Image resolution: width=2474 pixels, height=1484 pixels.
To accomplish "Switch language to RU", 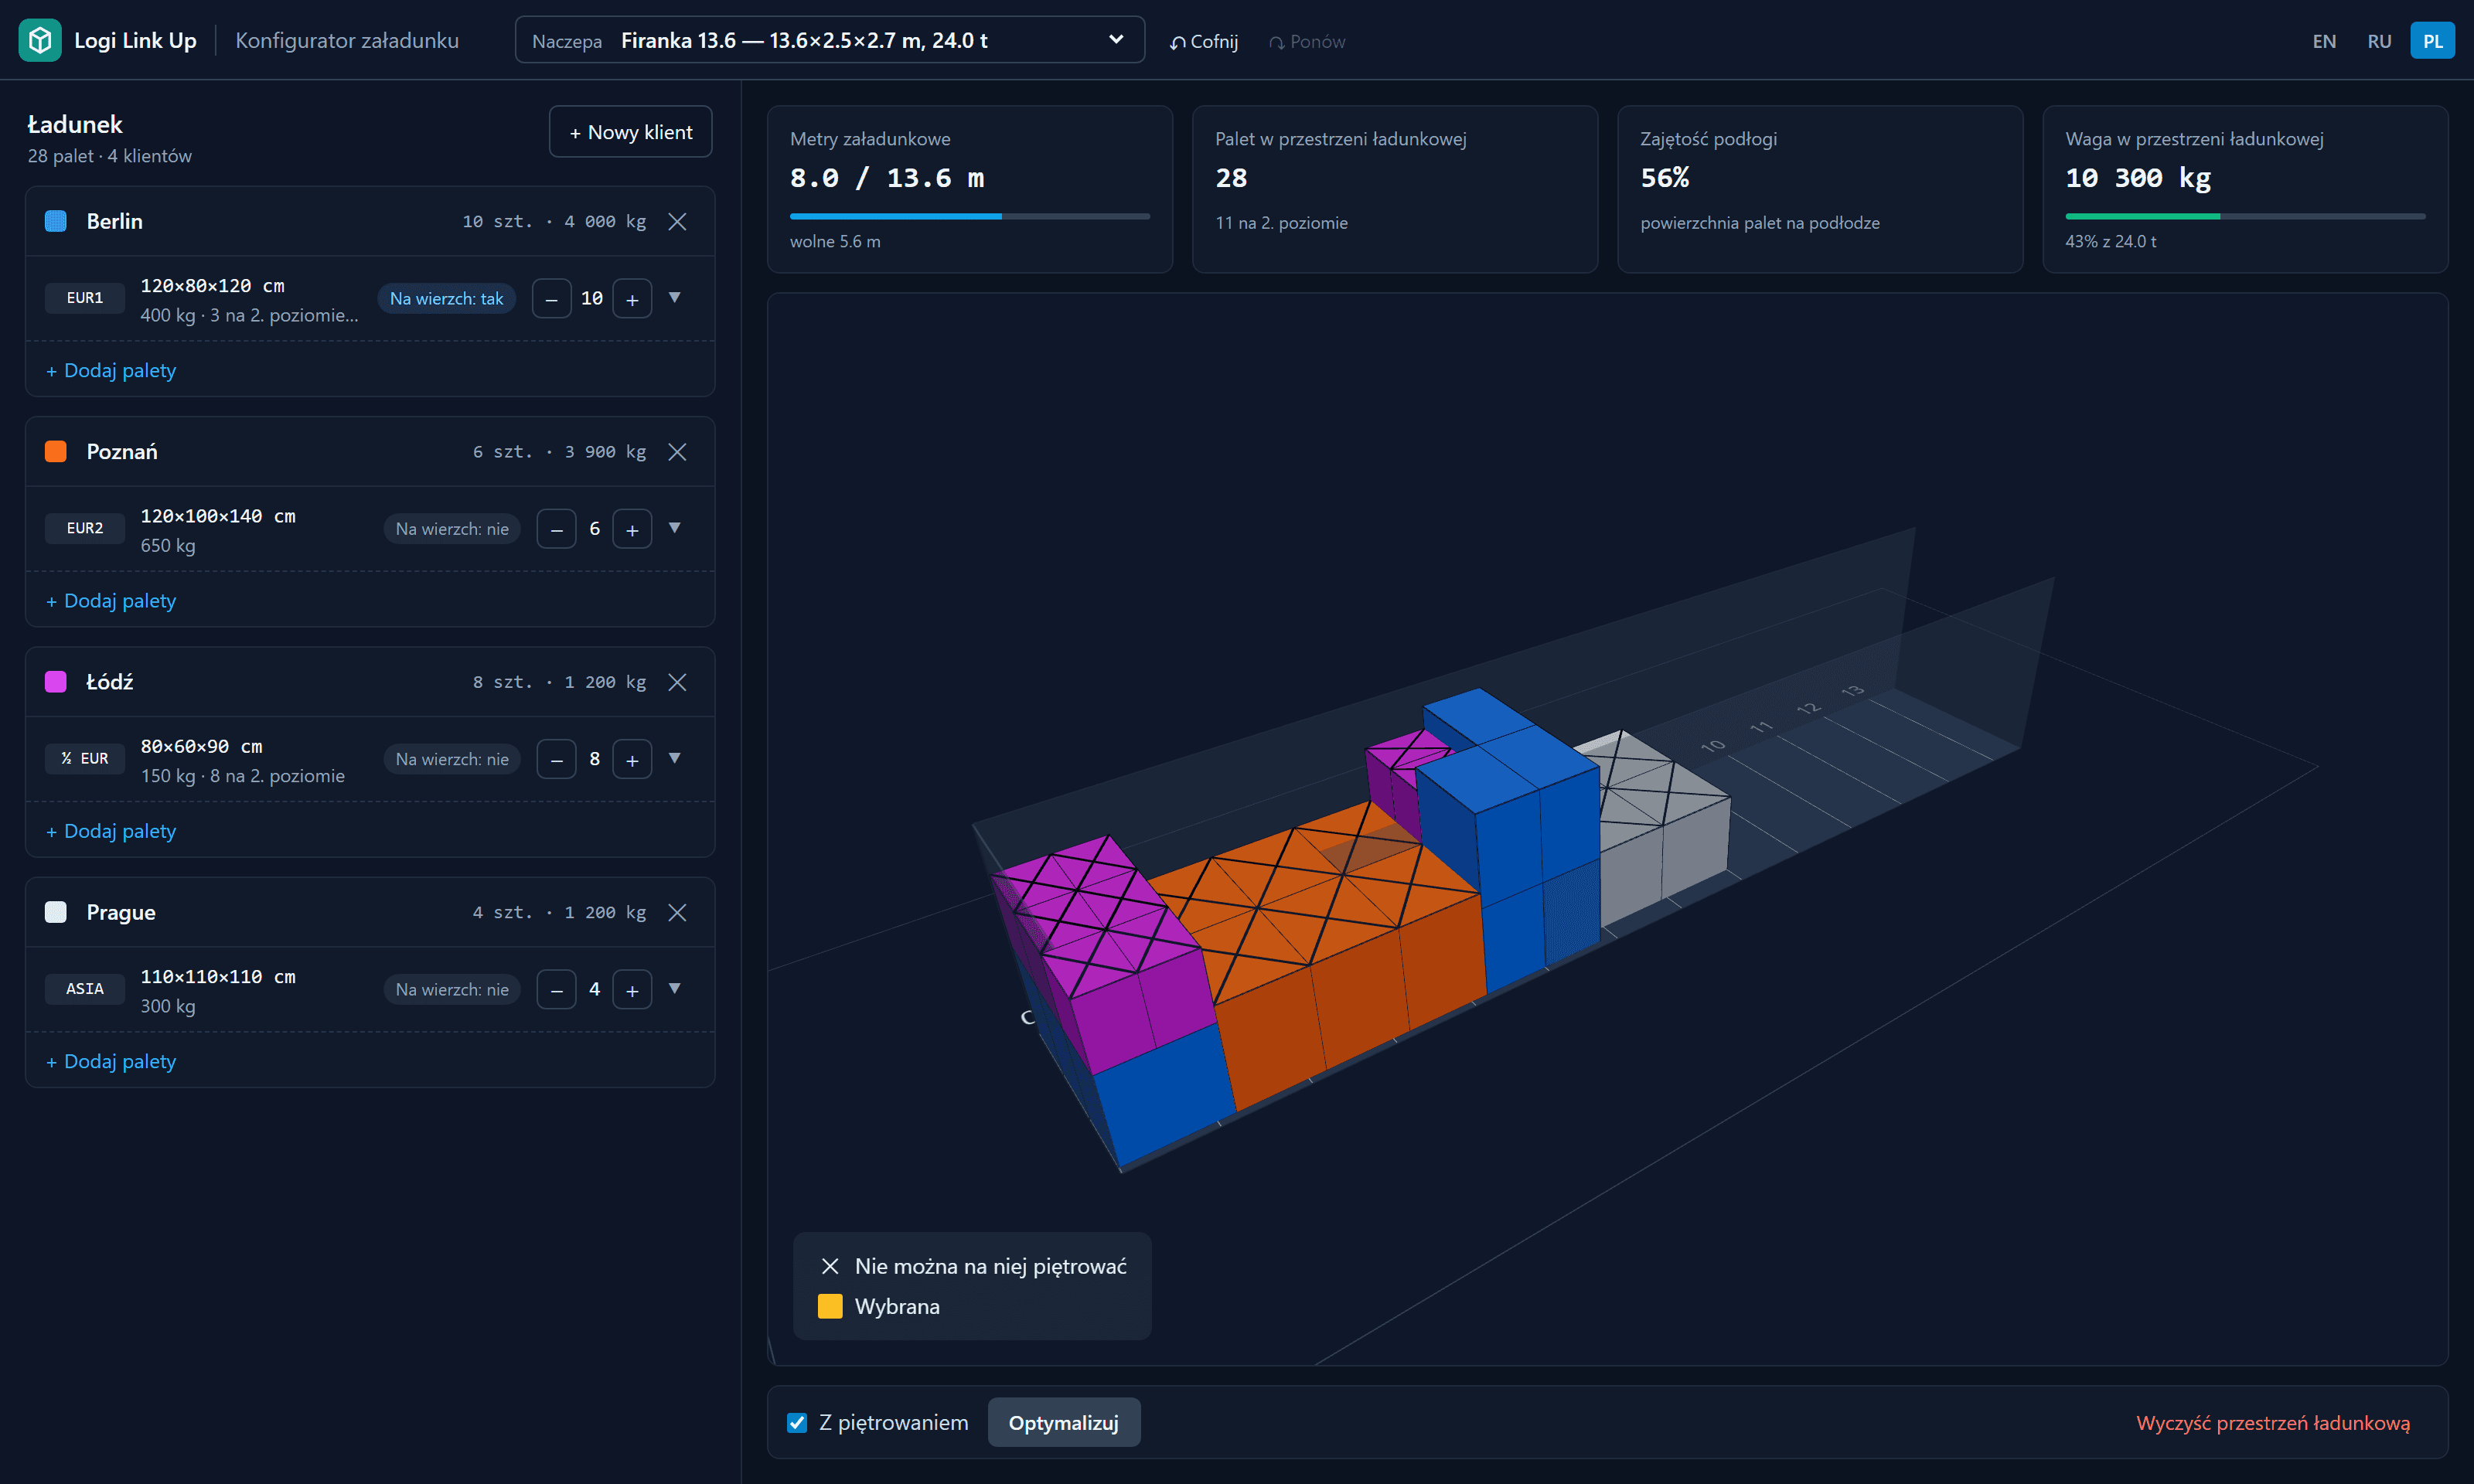I will [x=2379, y=41].
